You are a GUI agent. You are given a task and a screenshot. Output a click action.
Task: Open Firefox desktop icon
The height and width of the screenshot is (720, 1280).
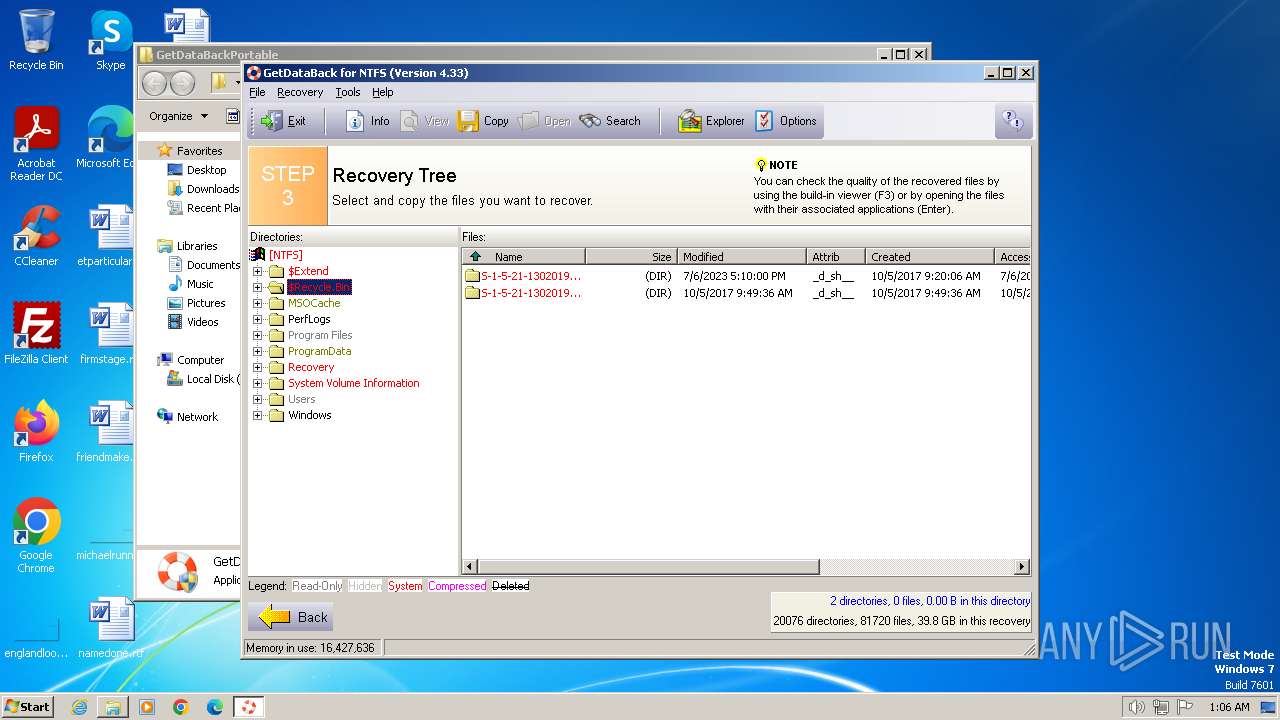[36, 431]
